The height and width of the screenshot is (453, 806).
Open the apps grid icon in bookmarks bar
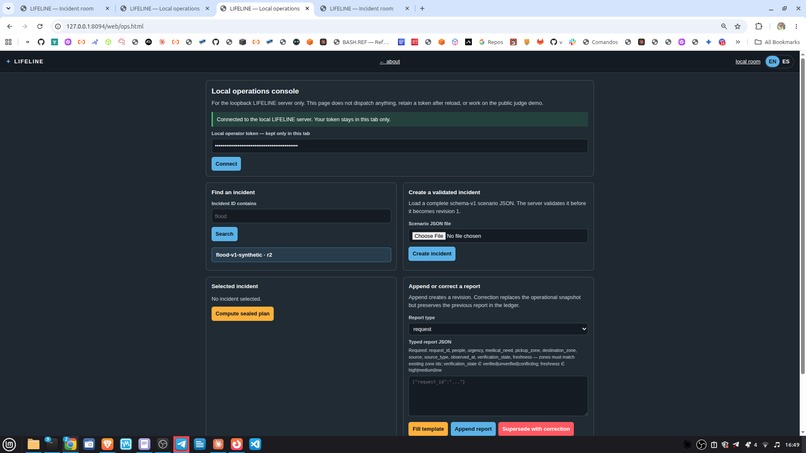pos(8,42)
